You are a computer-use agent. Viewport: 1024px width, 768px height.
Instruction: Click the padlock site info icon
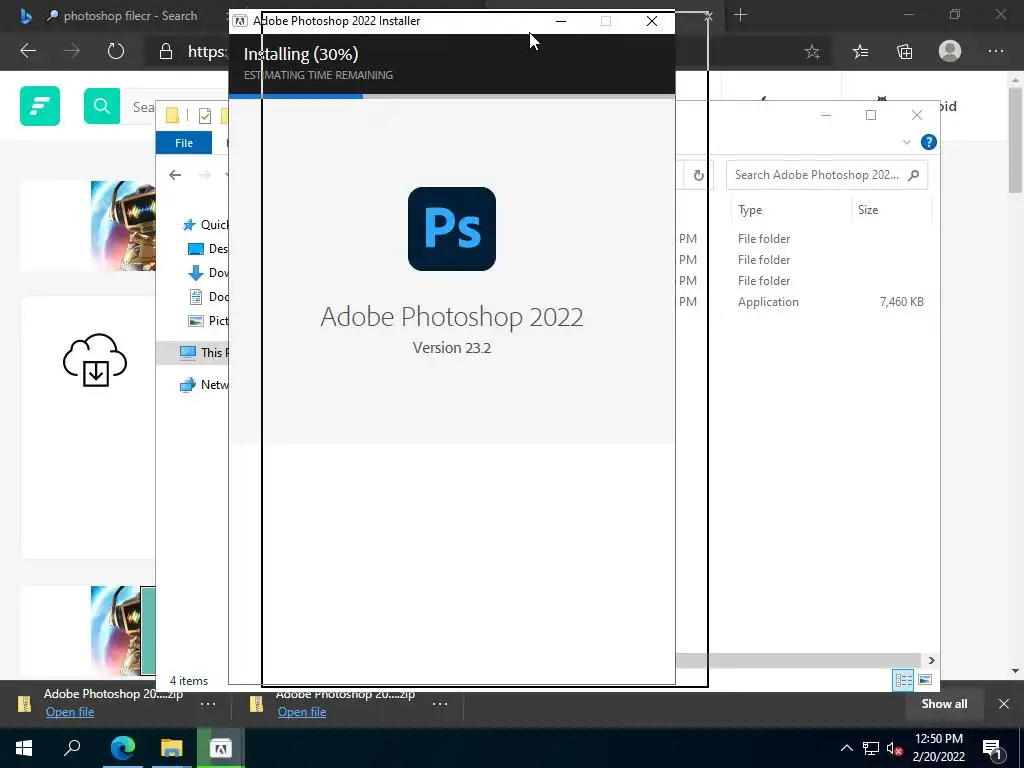(x=166, y=52)
